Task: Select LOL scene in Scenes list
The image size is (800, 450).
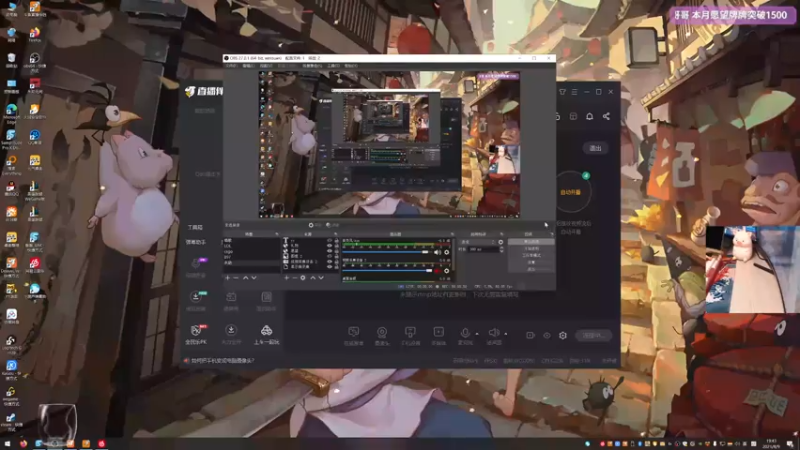Action: 250,246
